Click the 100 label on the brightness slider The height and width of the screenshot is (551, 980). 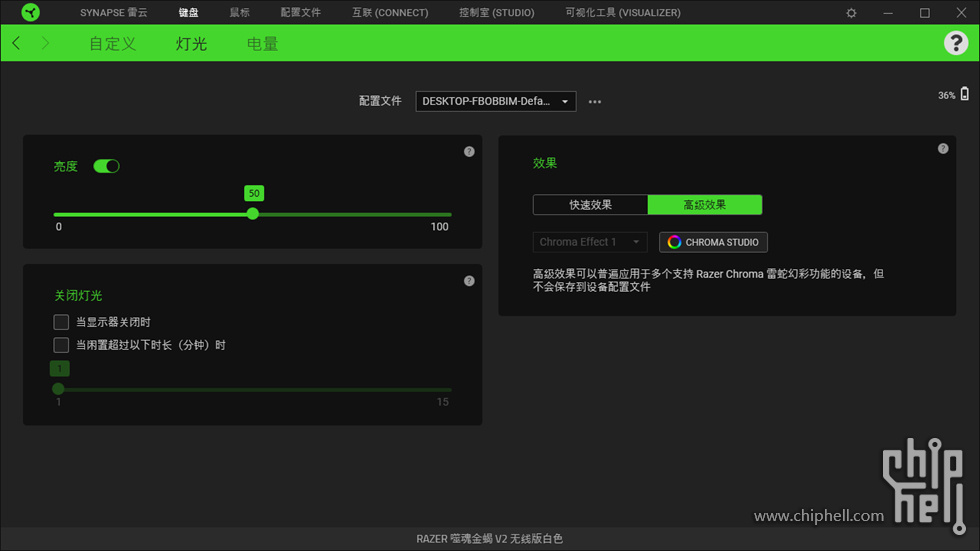click(x=439, y=227)
